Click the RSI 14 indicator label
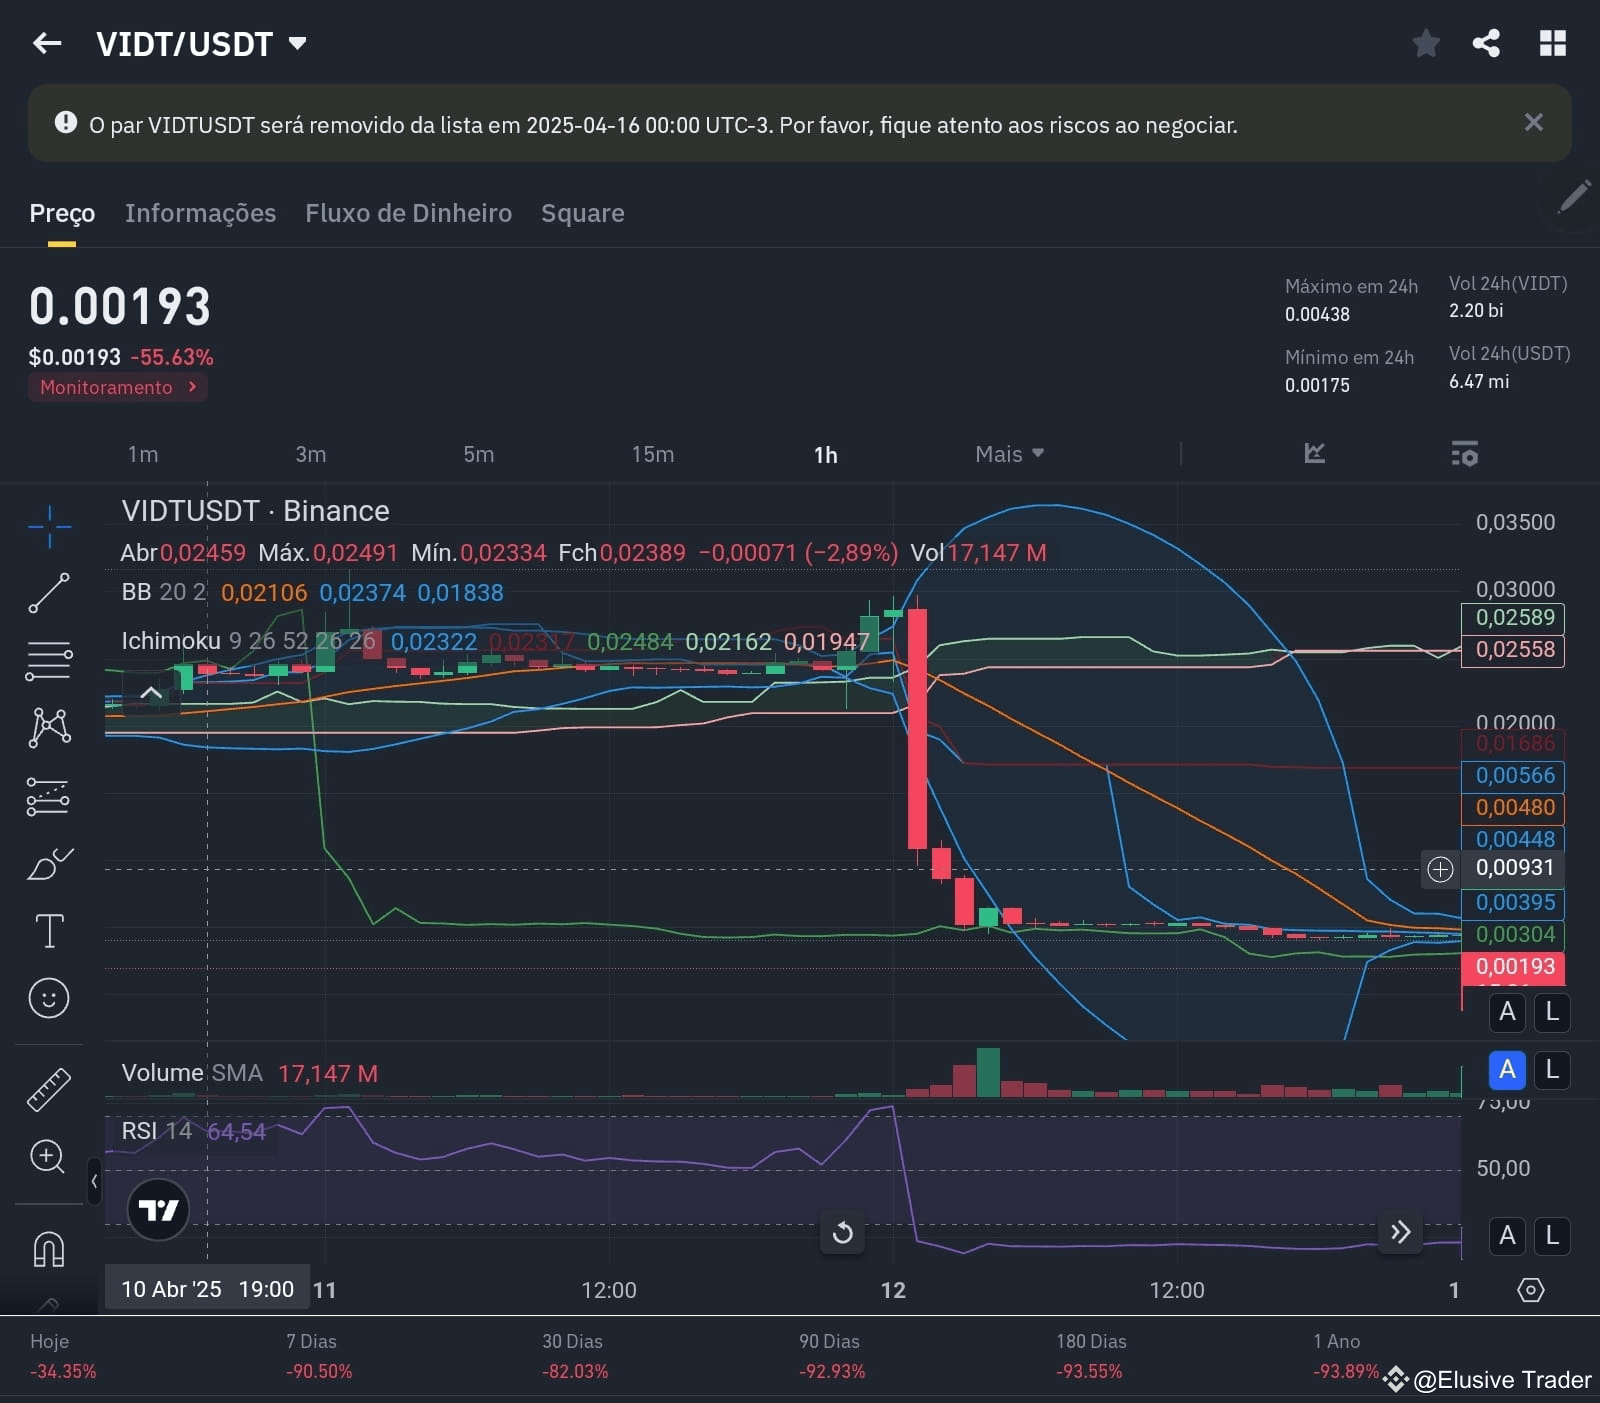This screenshot has width=1600, height=1403. [x=156, y=1131]
